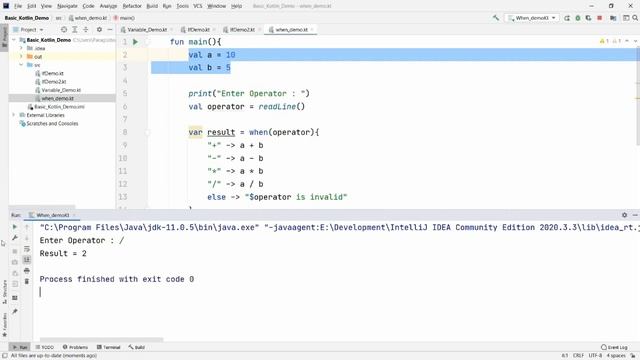
Task: Open the Run panel gear settings
Action: pos(624,215)
